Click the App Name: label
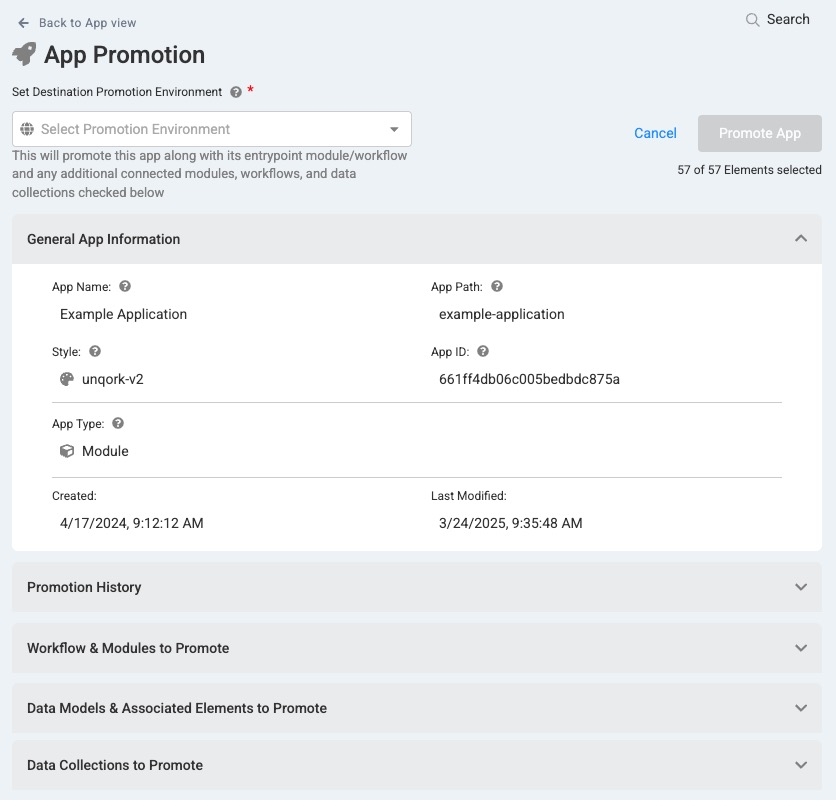Image resolution: width=836 pixels, height=806 pixels. point(82,287)
